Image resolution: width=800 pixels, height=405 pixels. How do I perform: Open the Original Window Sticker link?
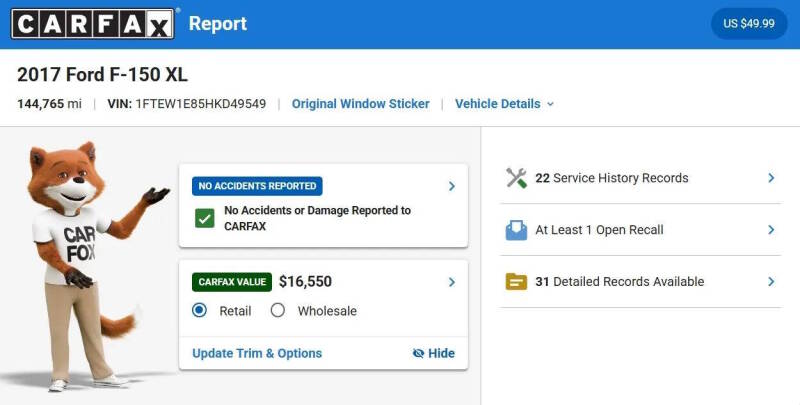pos(360,104)
